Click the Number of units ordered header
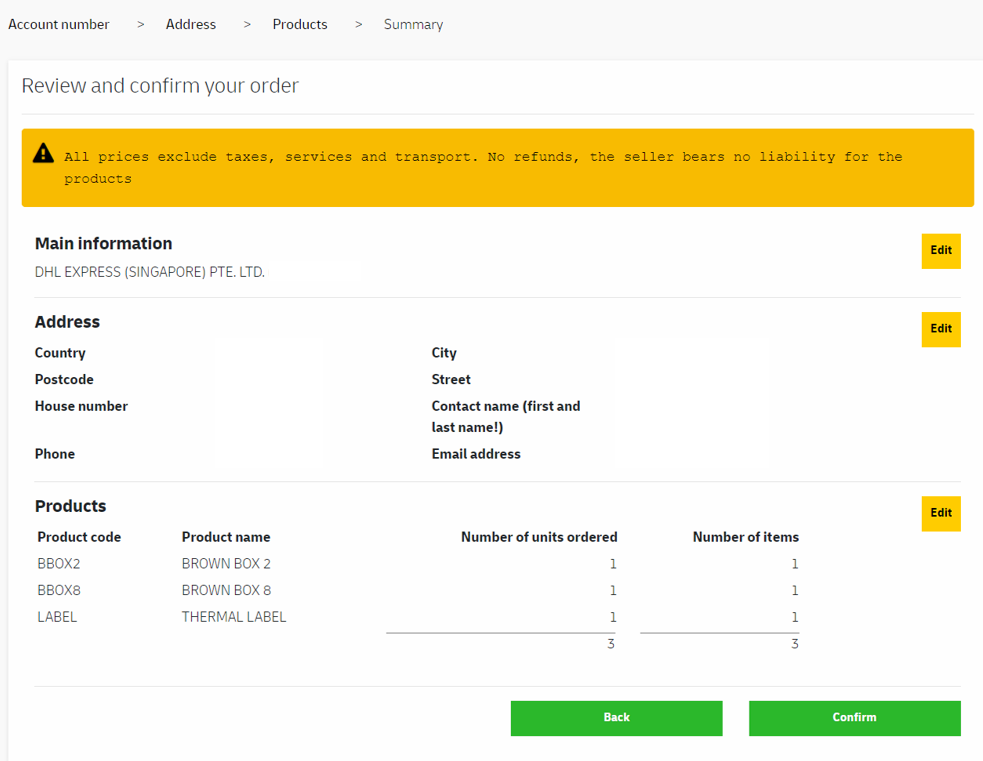 (x=539, y=537)
